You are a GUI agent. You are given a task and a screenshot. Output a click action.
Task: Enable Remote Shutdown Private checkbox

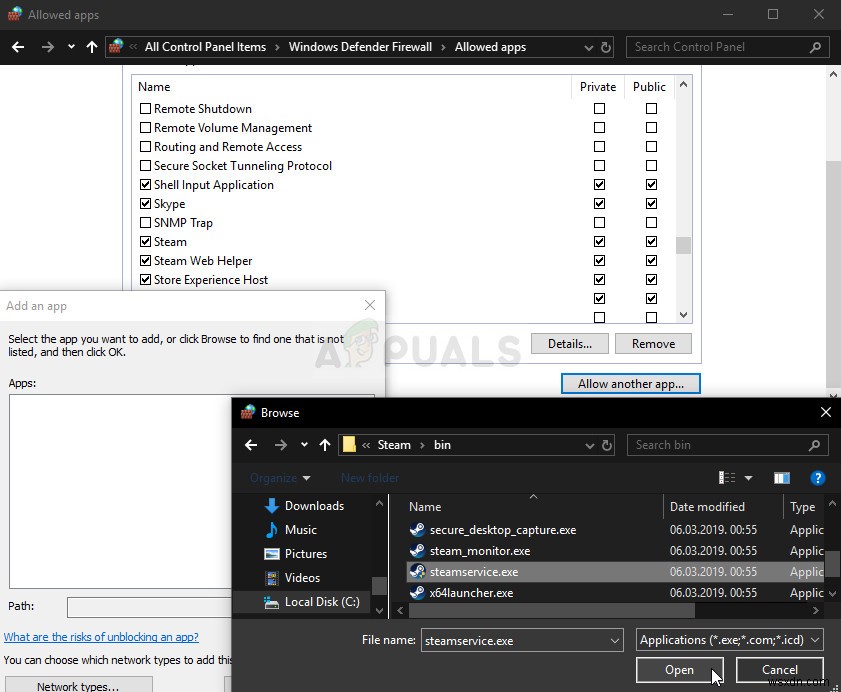tap(599, 109)
